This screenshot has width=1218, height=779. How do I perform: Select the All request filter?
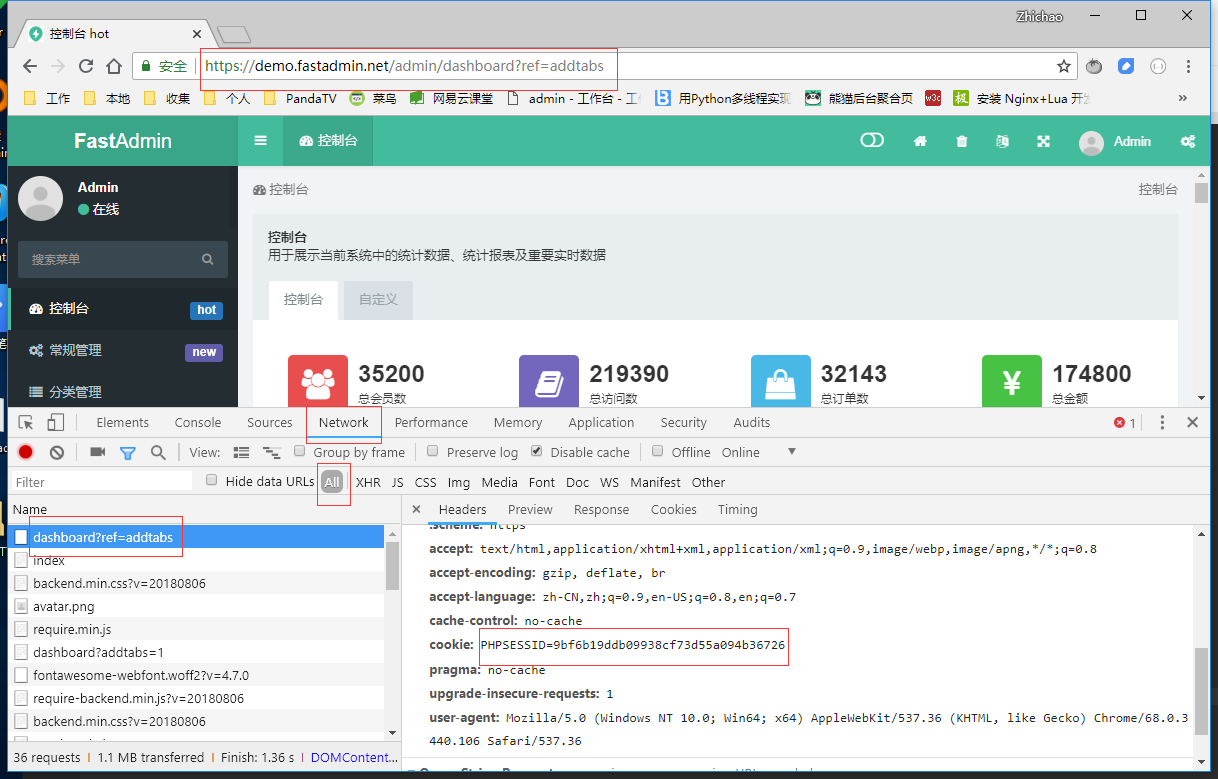coord(332,482)
